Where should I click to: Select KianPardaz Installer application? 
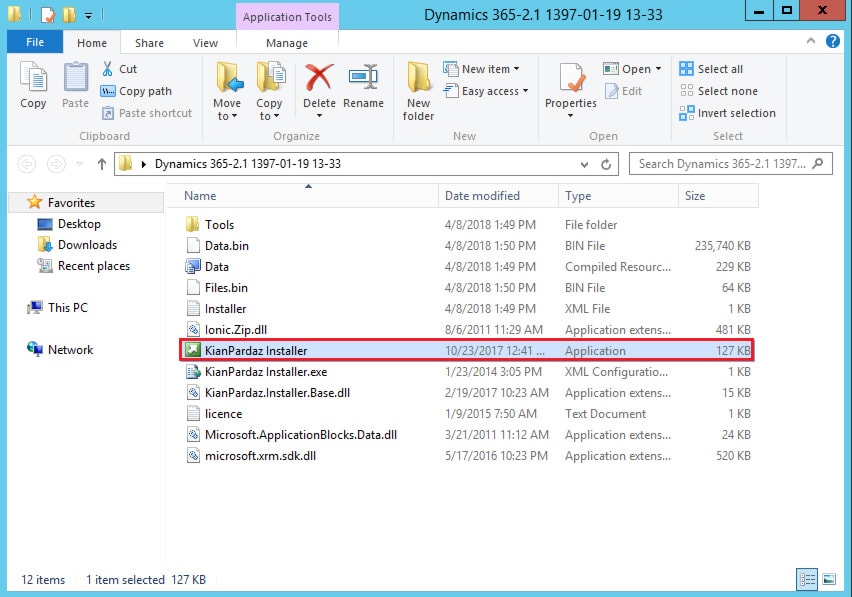point(467,350)
